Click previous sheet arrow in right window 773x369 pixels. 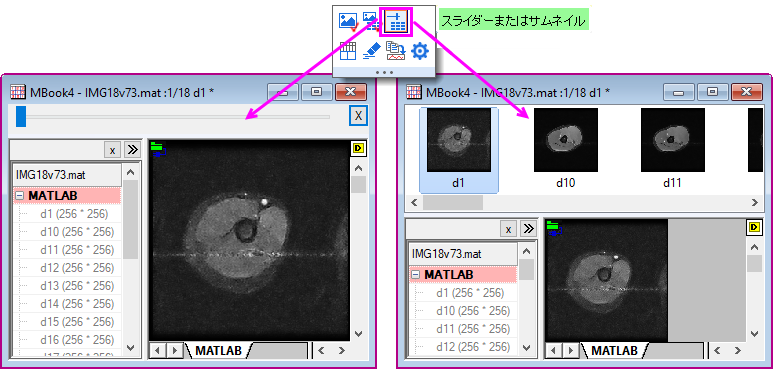coord(553,351)
